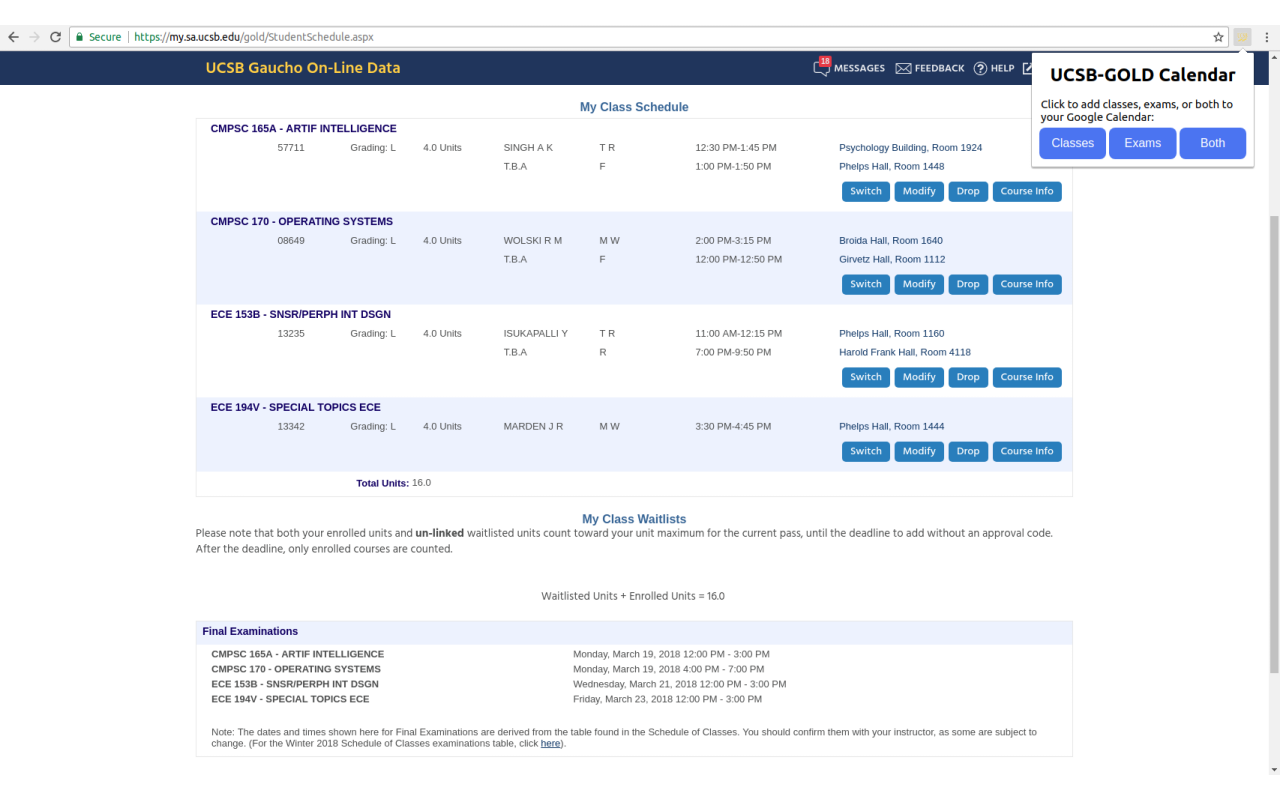
Task: Click instructor name WOLSKI R M
Action: coord(533,241)
